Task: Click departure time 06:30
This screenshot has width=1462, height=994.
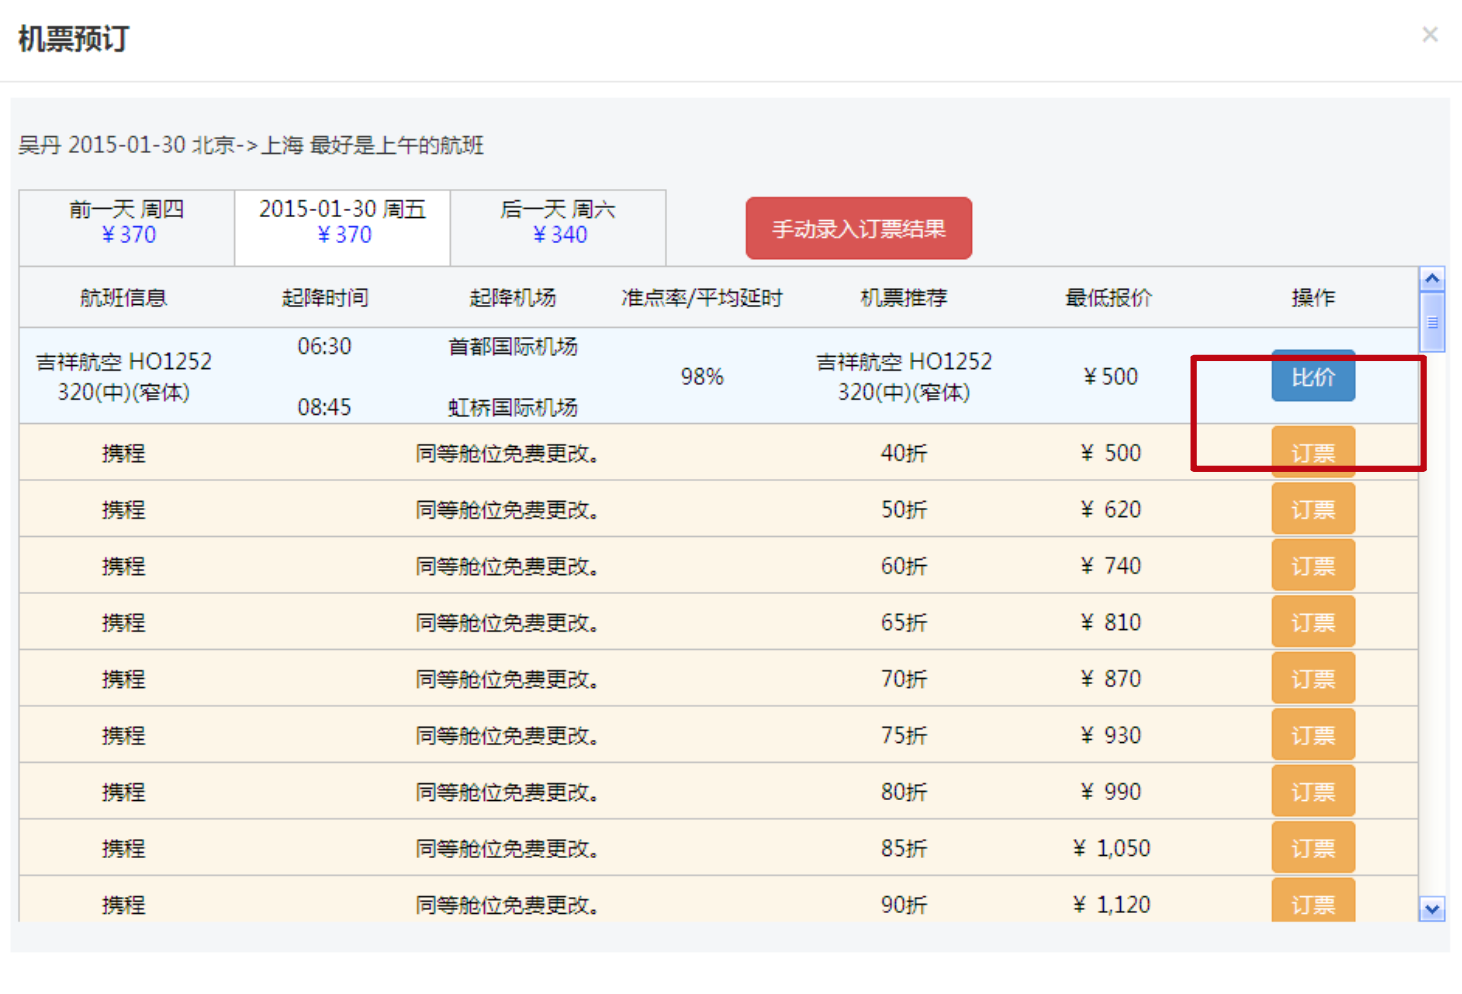Action: coord(325,346)
